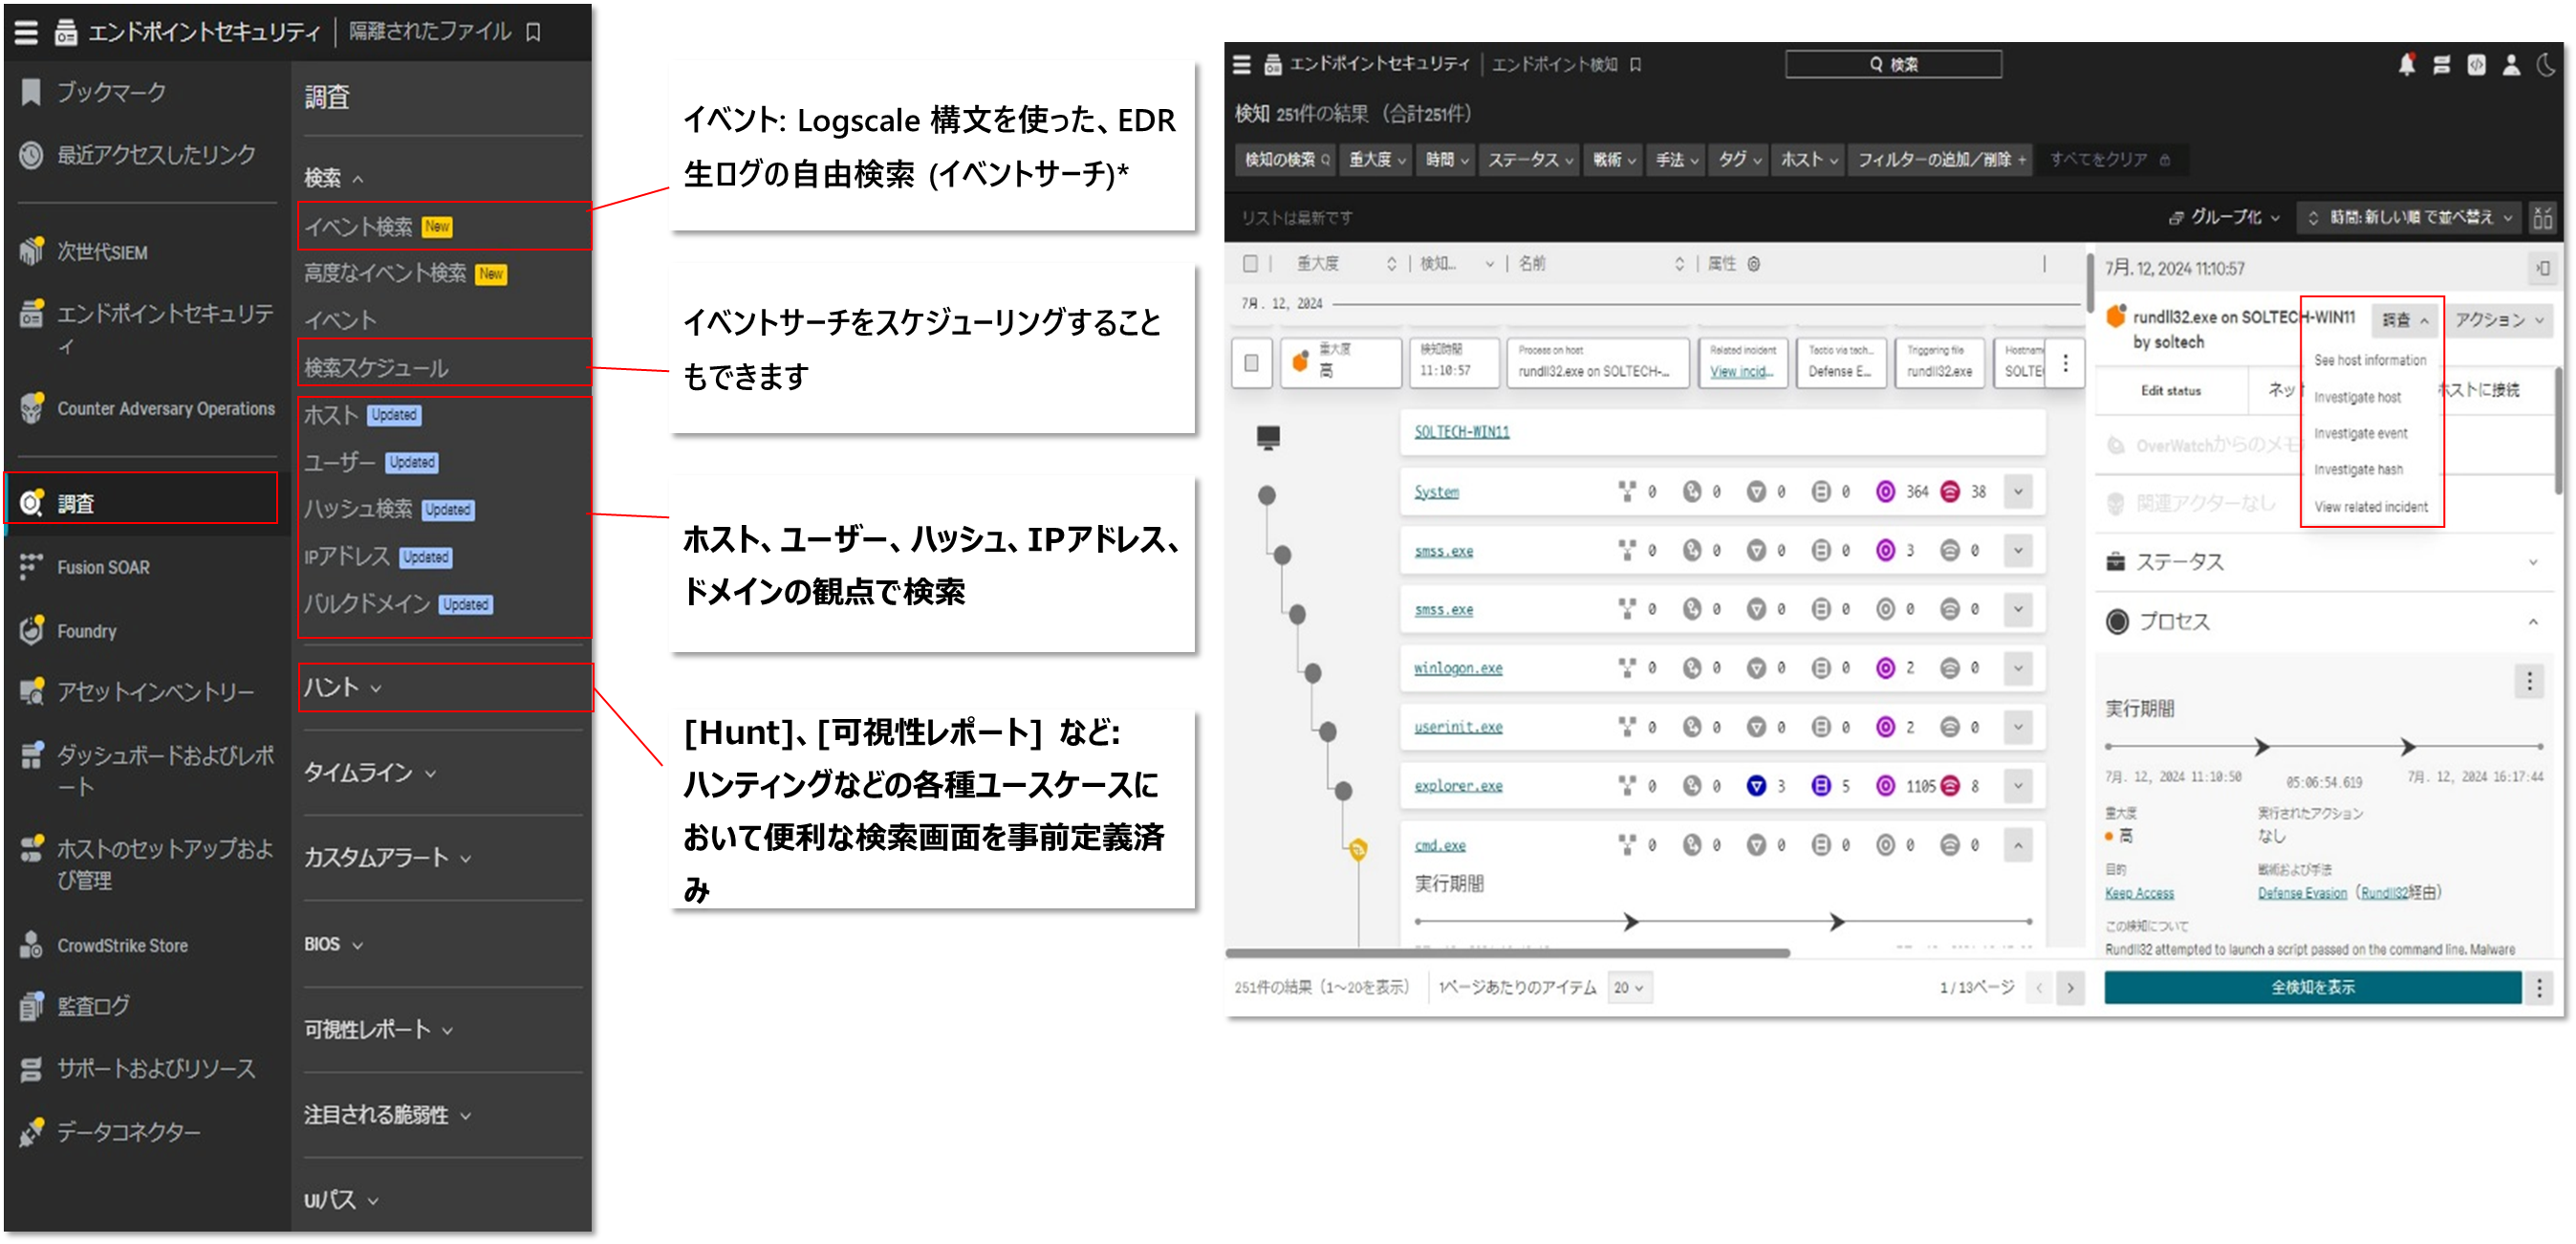
Task: Open 時間 filter dropdown
Action: (1446, 160)
